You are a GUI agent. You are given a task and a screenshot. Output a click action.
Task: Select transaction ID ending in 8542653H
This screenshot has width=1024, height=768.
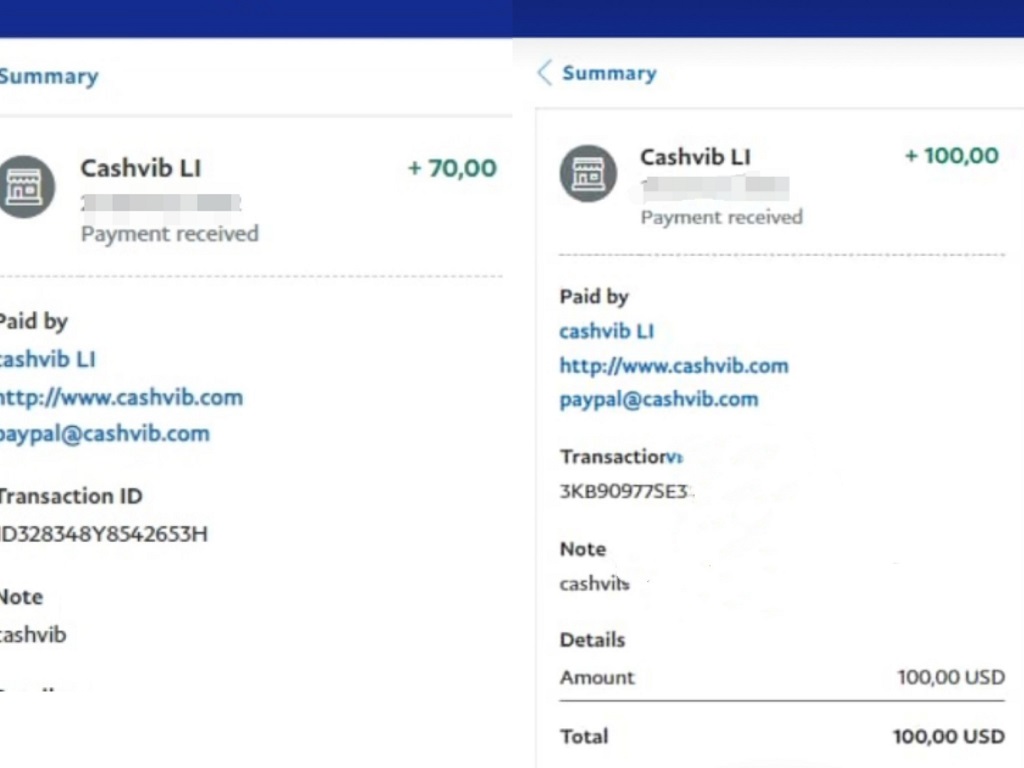pos(103,534)
